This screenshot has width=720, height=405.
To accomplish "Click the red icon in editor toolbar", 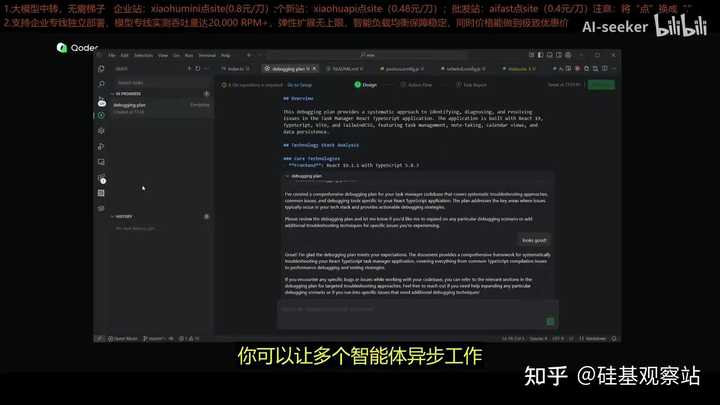I will click(577, 69).
